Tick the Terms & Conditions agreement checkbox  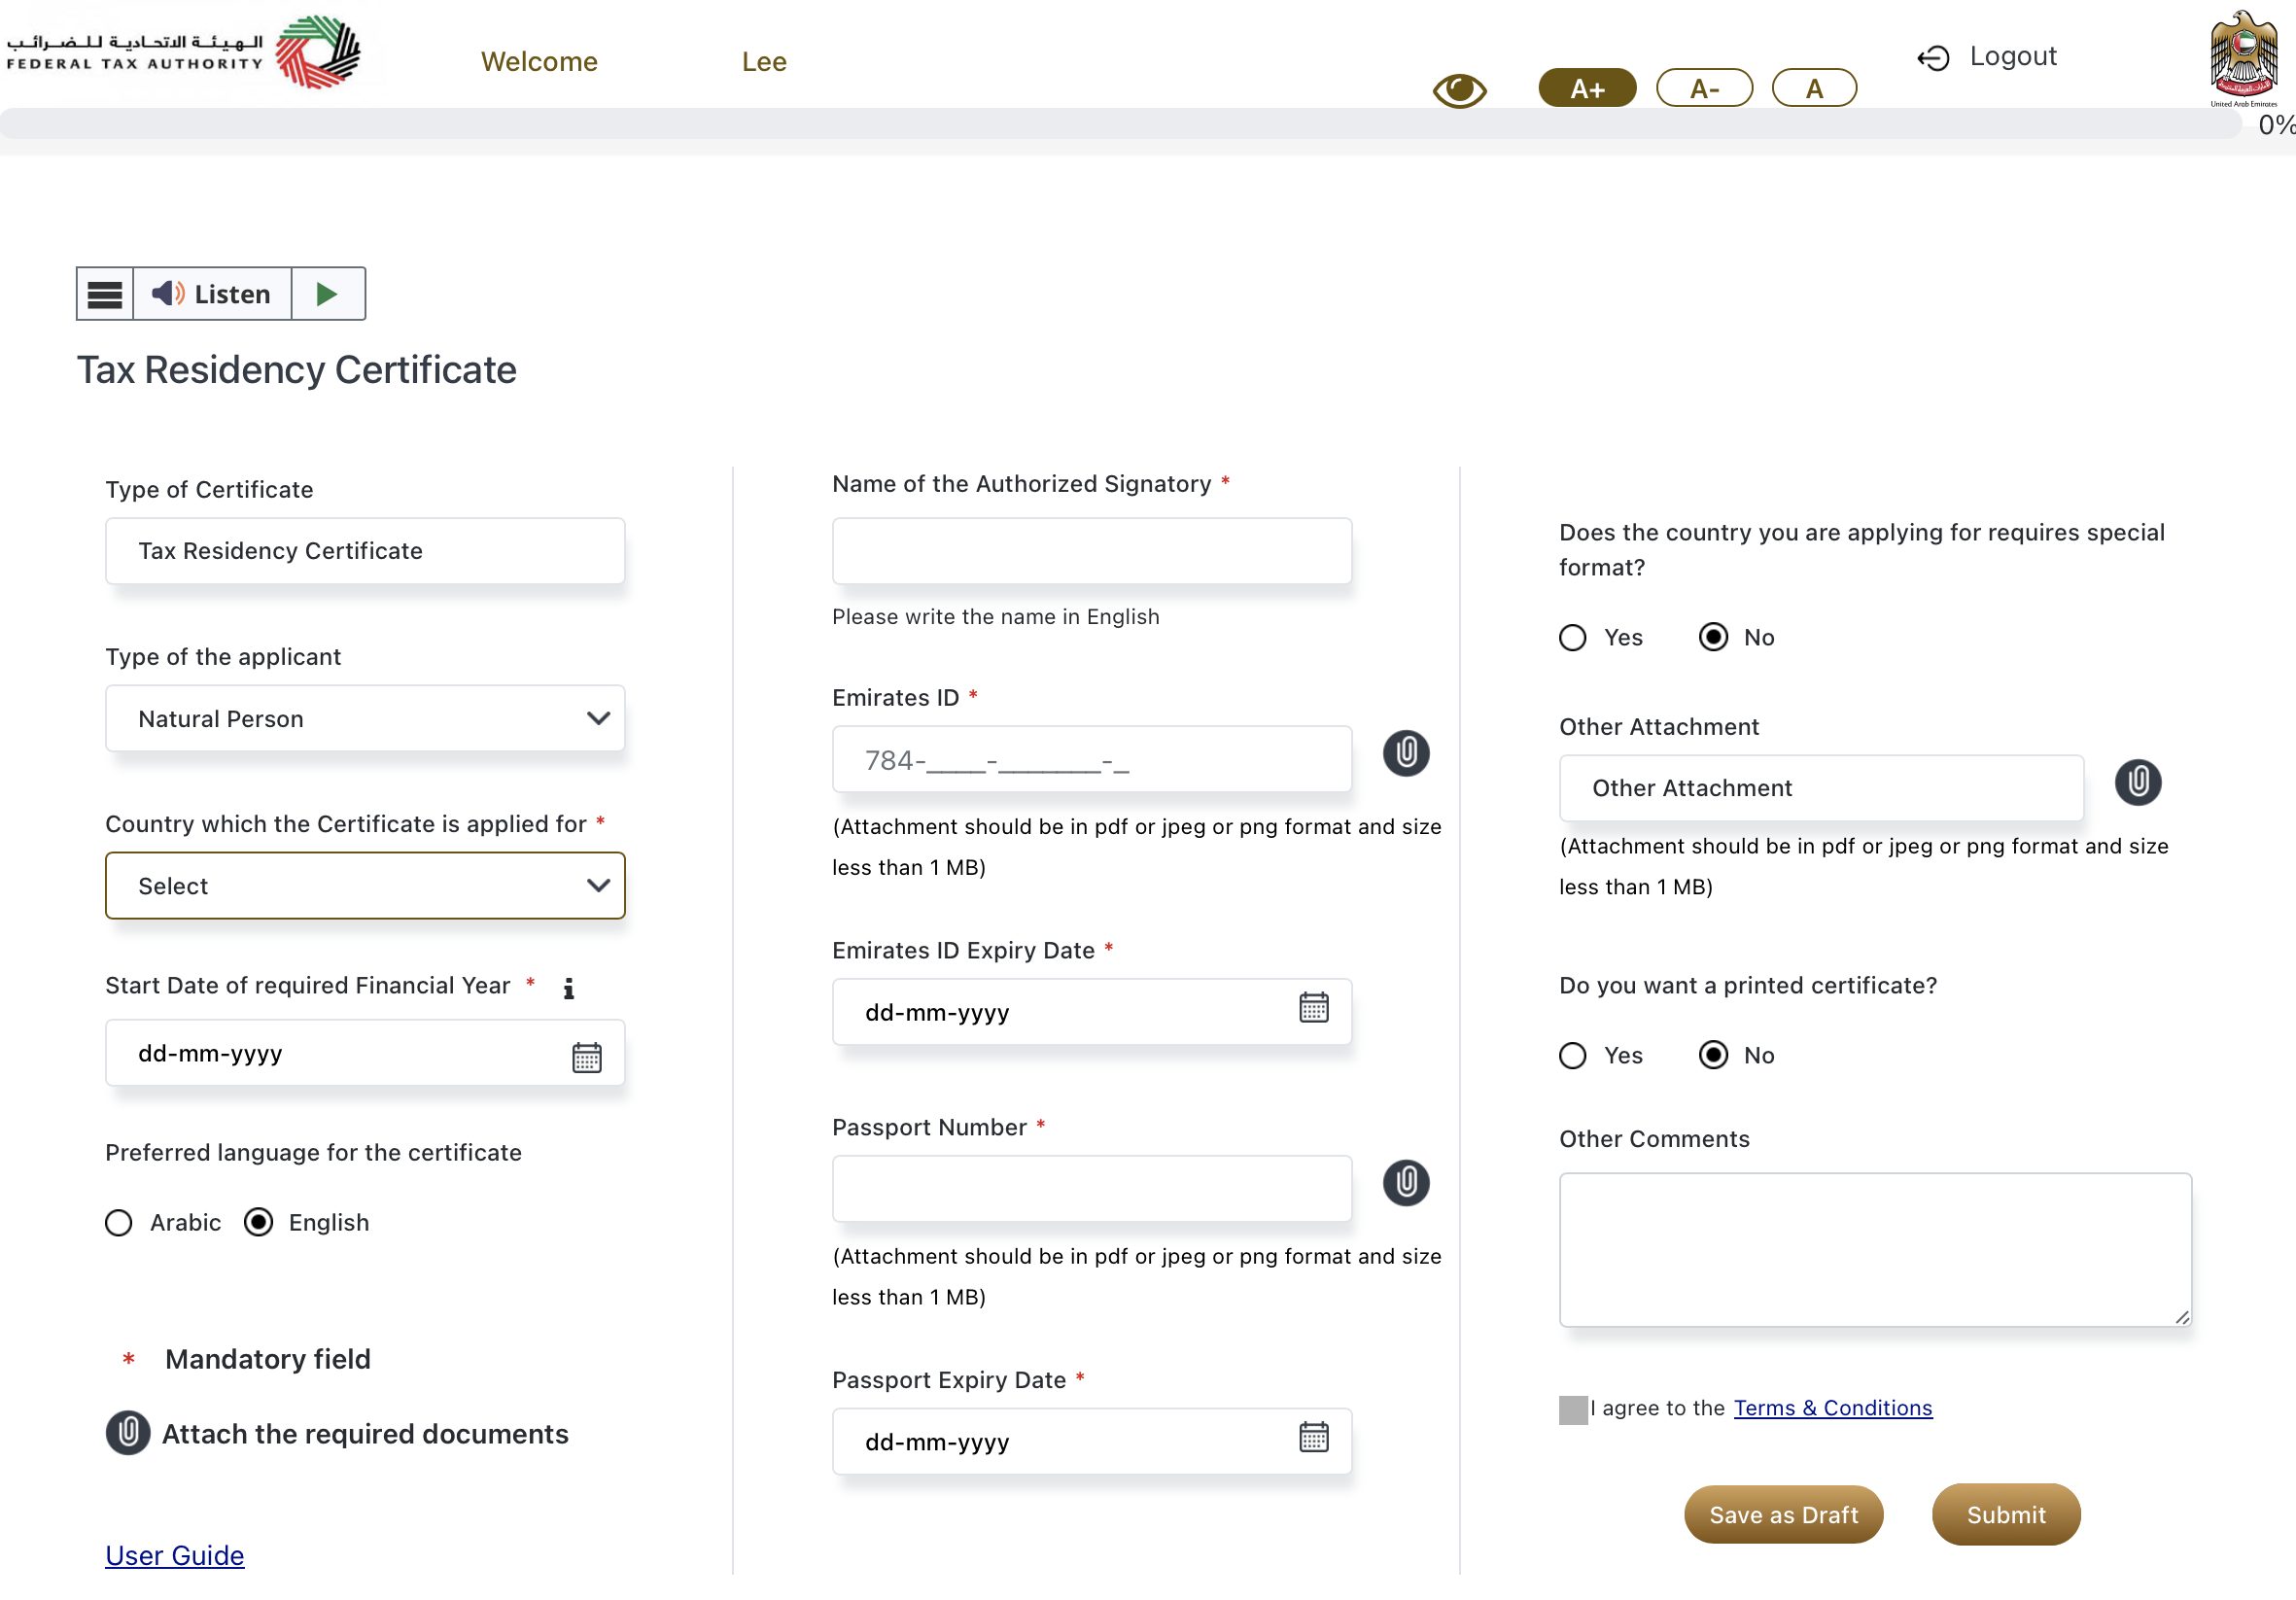(x=1572, y=1409)
